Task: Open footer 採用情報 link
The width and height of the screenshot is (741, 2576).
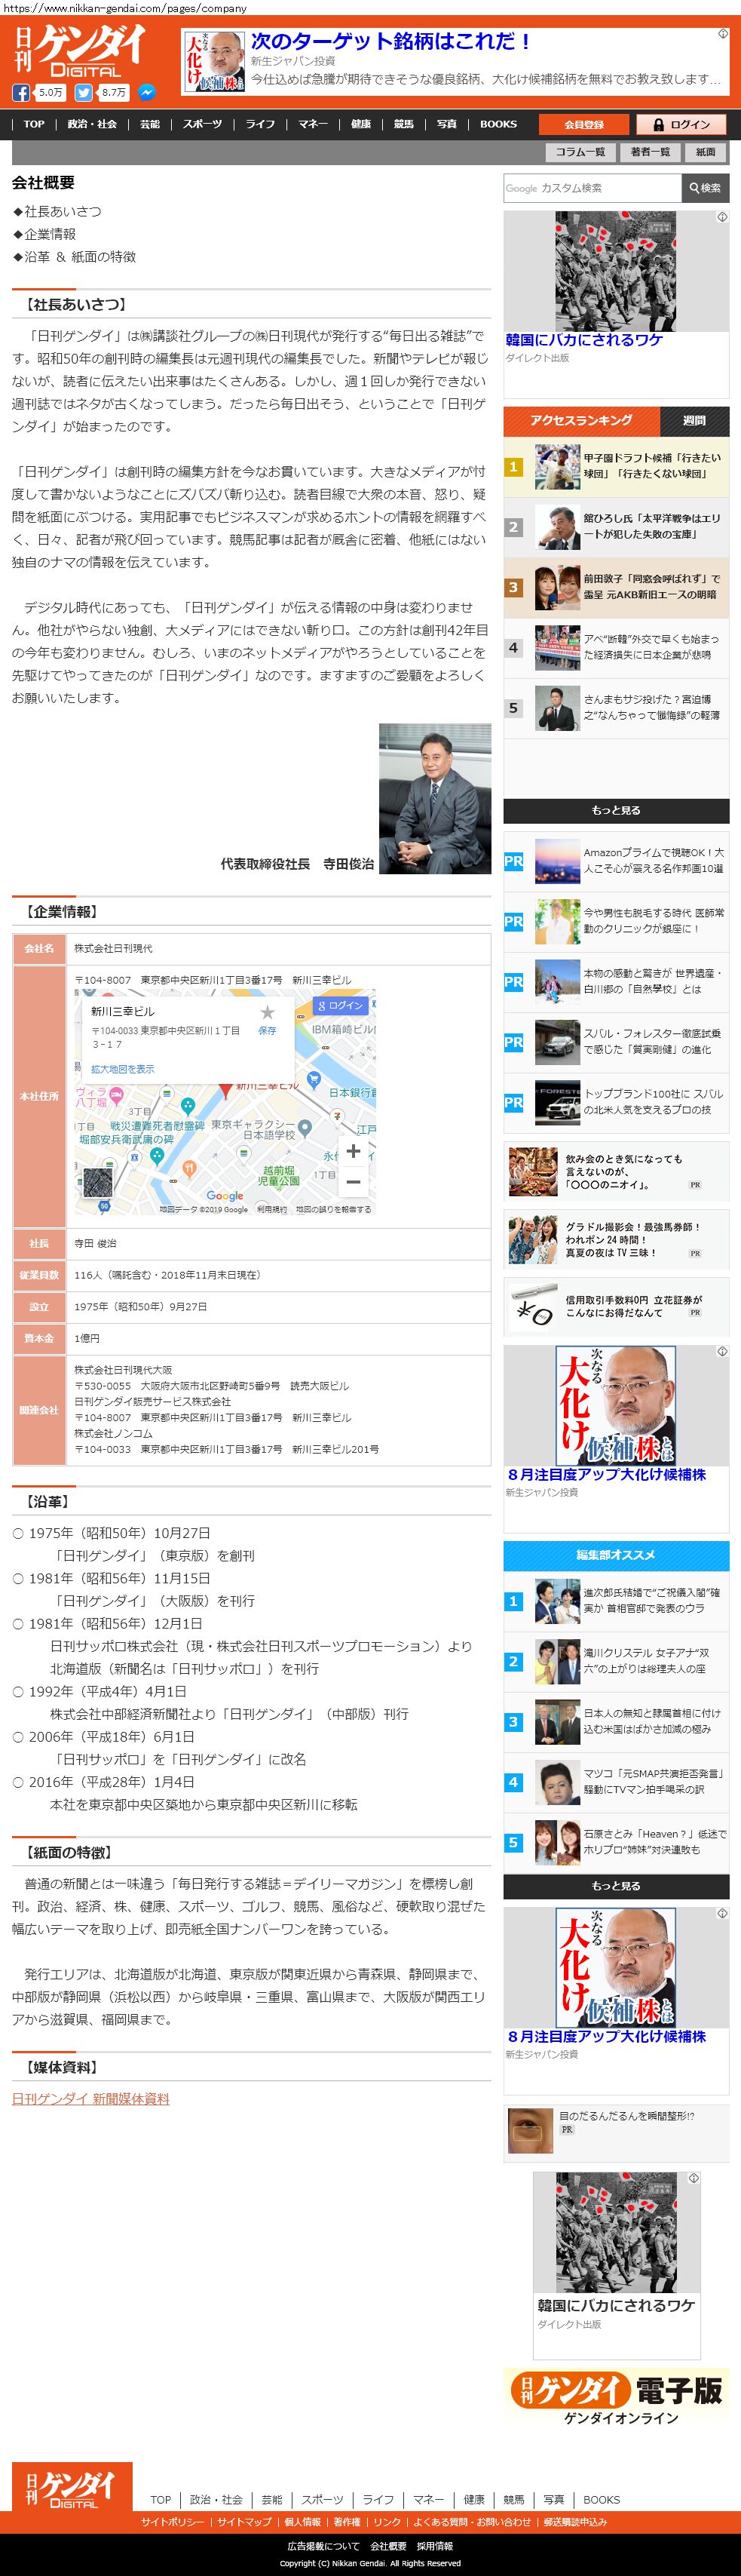Action: (x=435, y=2546)
